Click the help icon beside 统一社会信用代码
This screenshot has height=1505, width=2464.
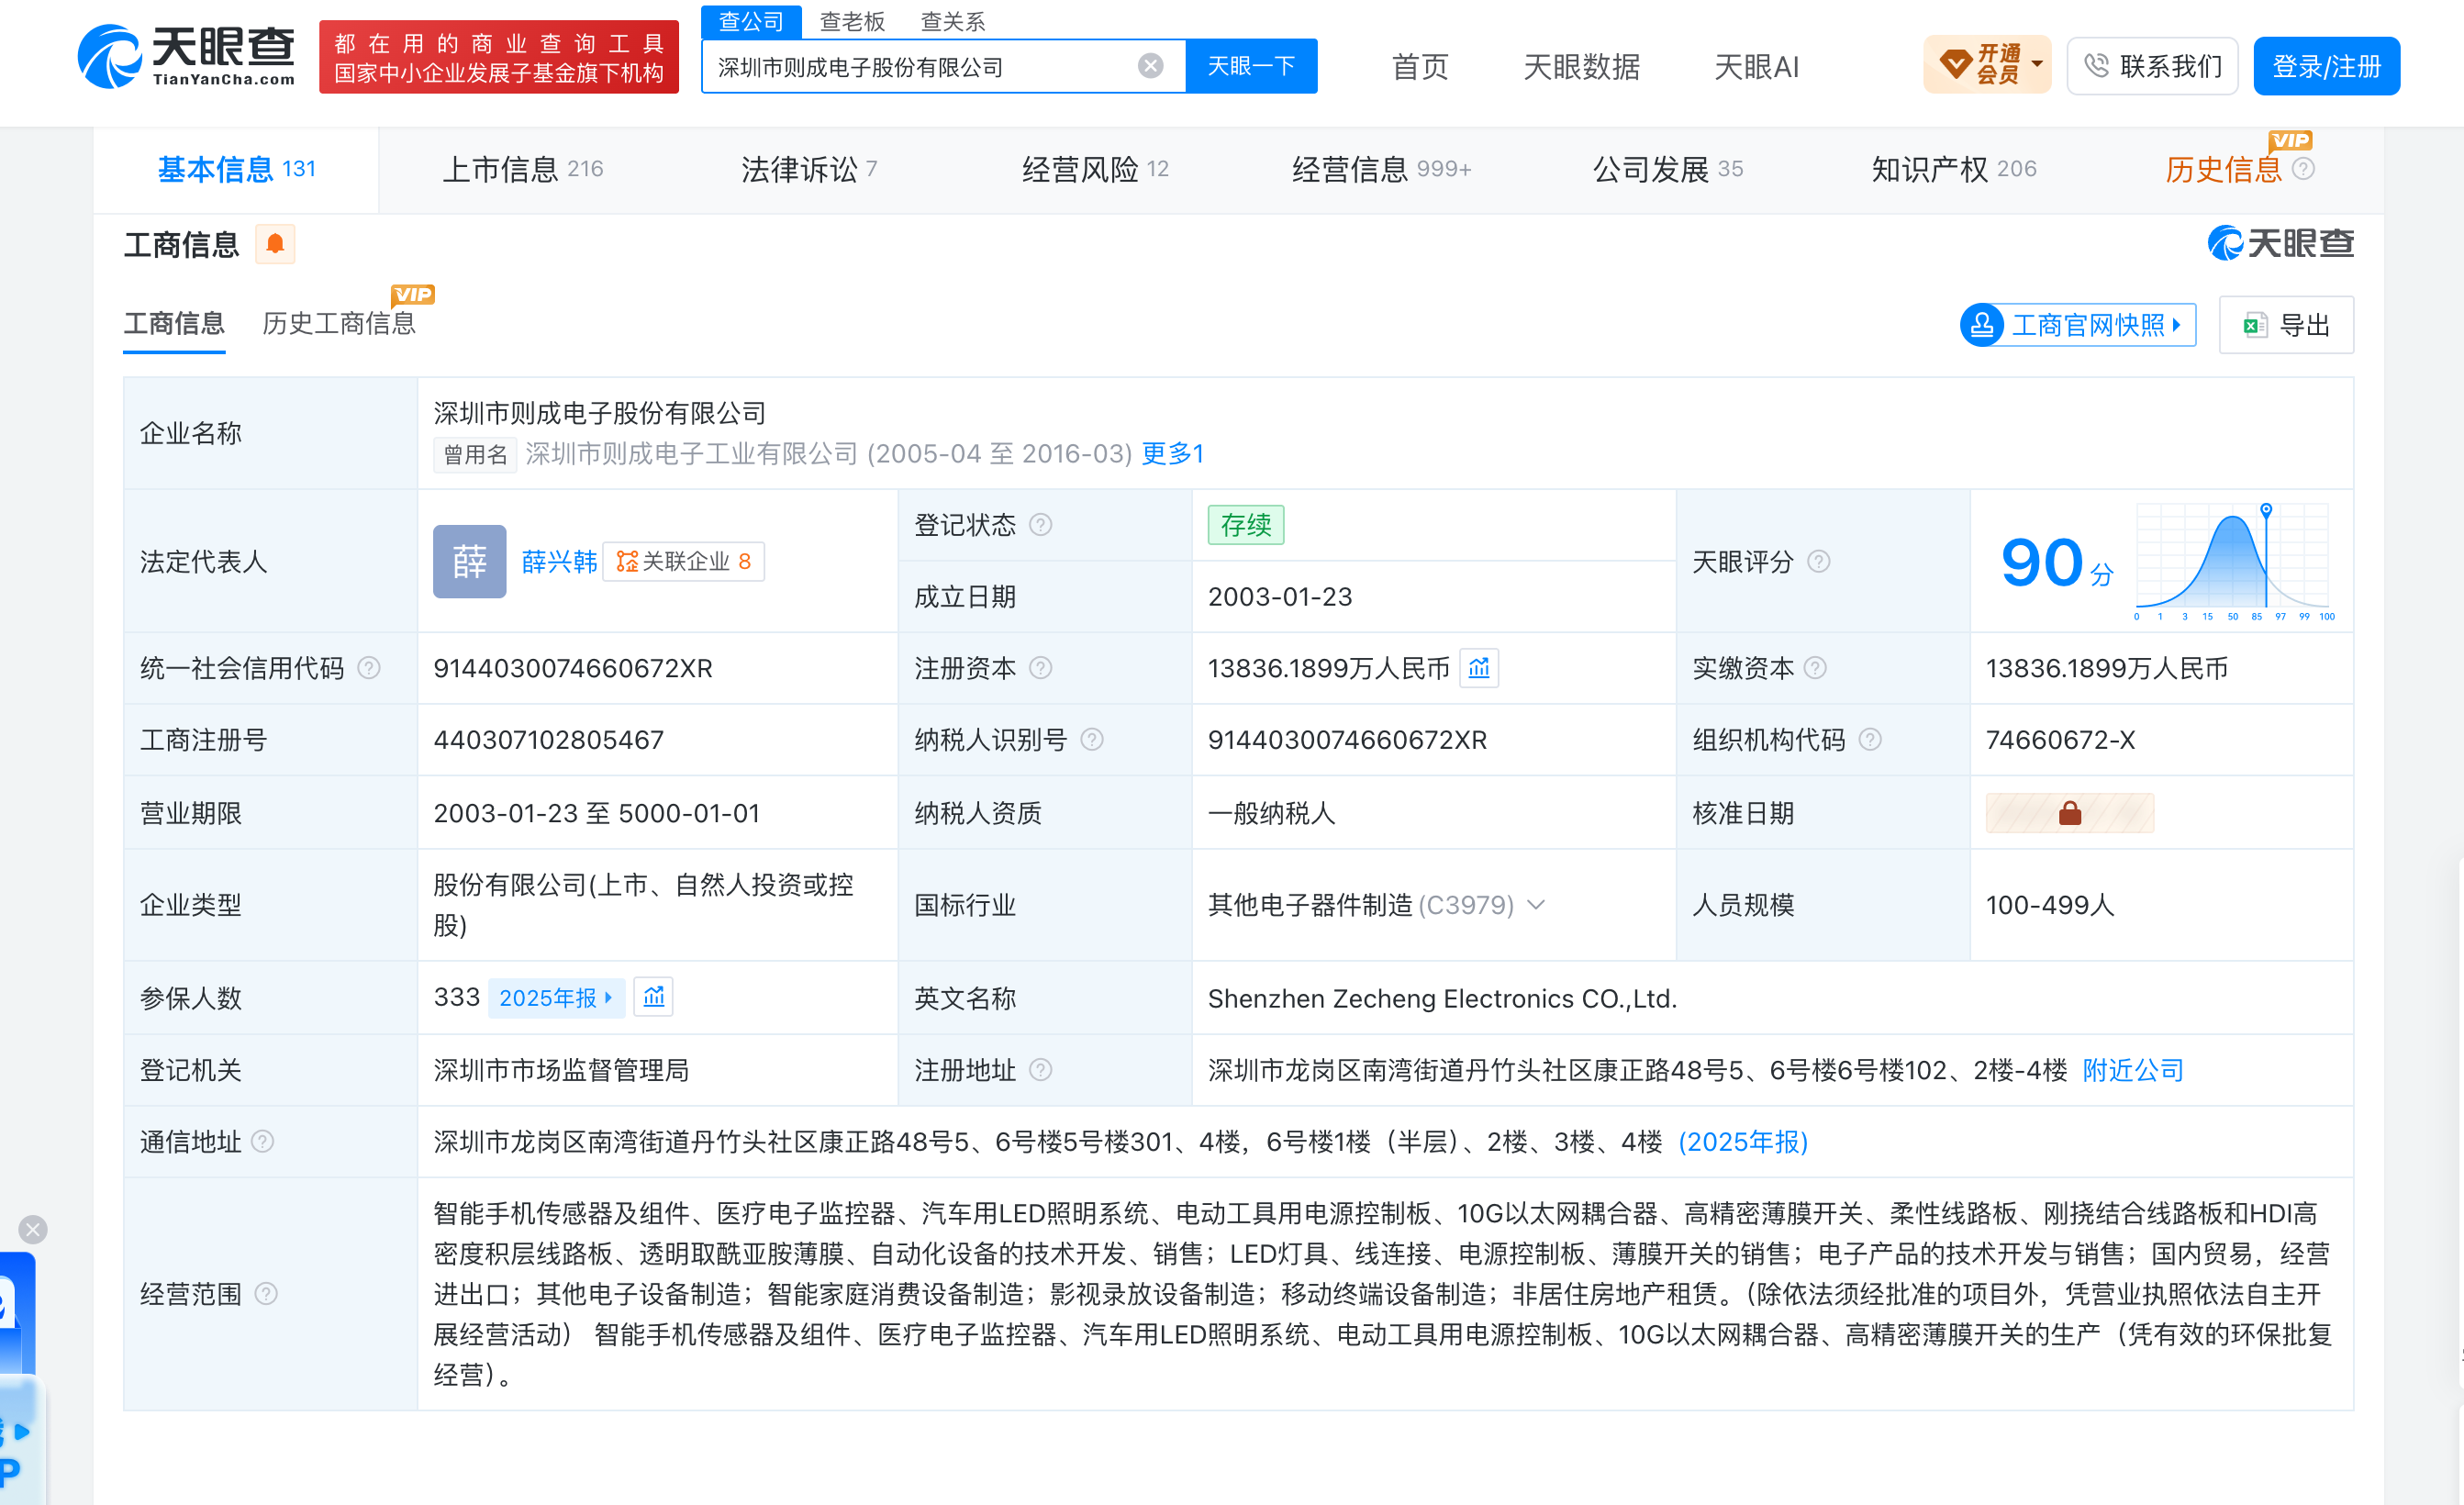pos(369,668)
